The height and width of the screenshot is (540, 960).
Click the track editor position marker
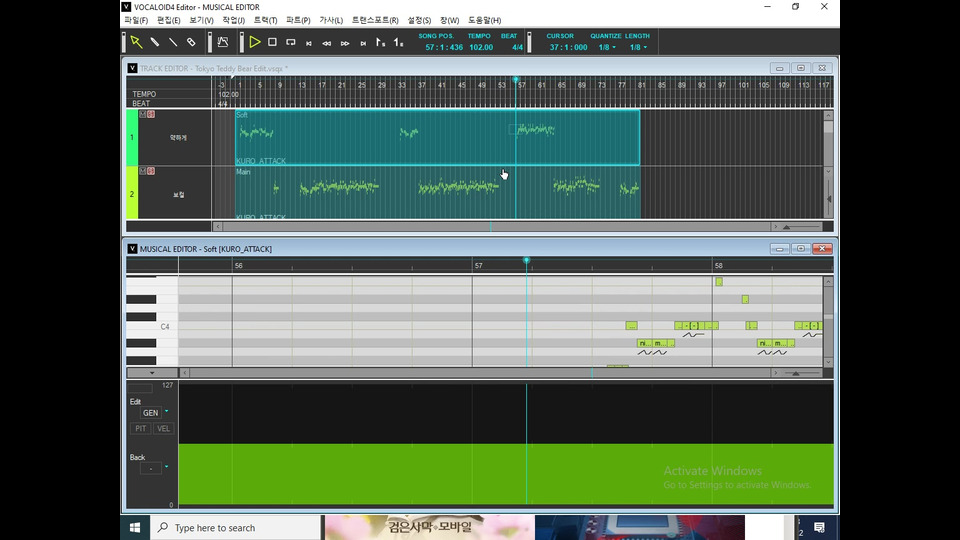pos(516,80)
